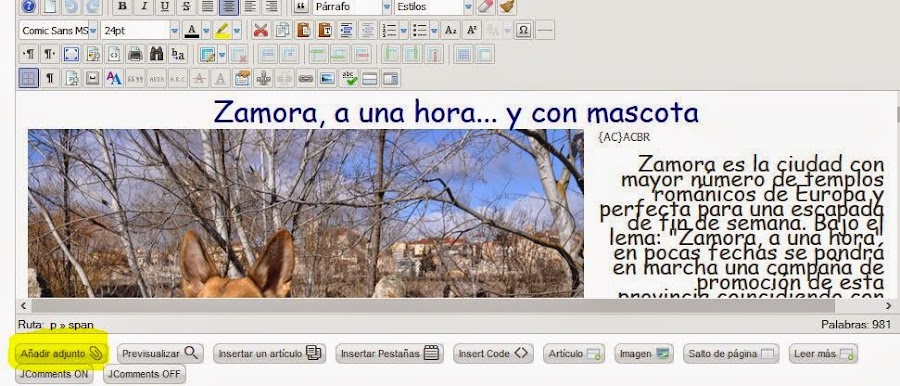
Task: Click the Zamora article title text
Action: tap(456, 112)
